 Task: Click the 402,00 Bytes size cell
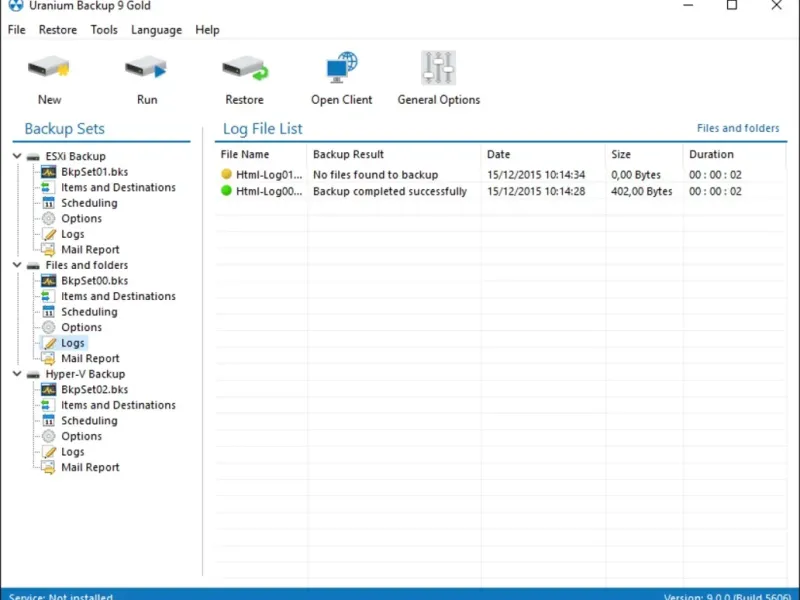click(x=641, y=191)
